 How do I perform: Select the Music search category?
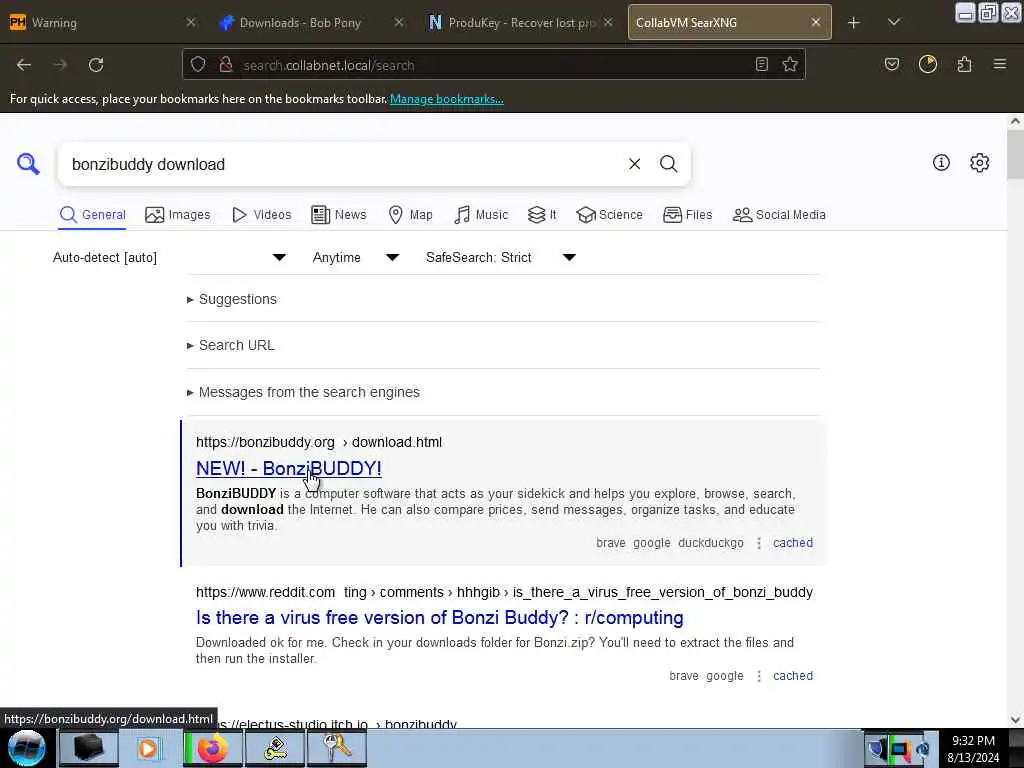click(x=481, y=215)
